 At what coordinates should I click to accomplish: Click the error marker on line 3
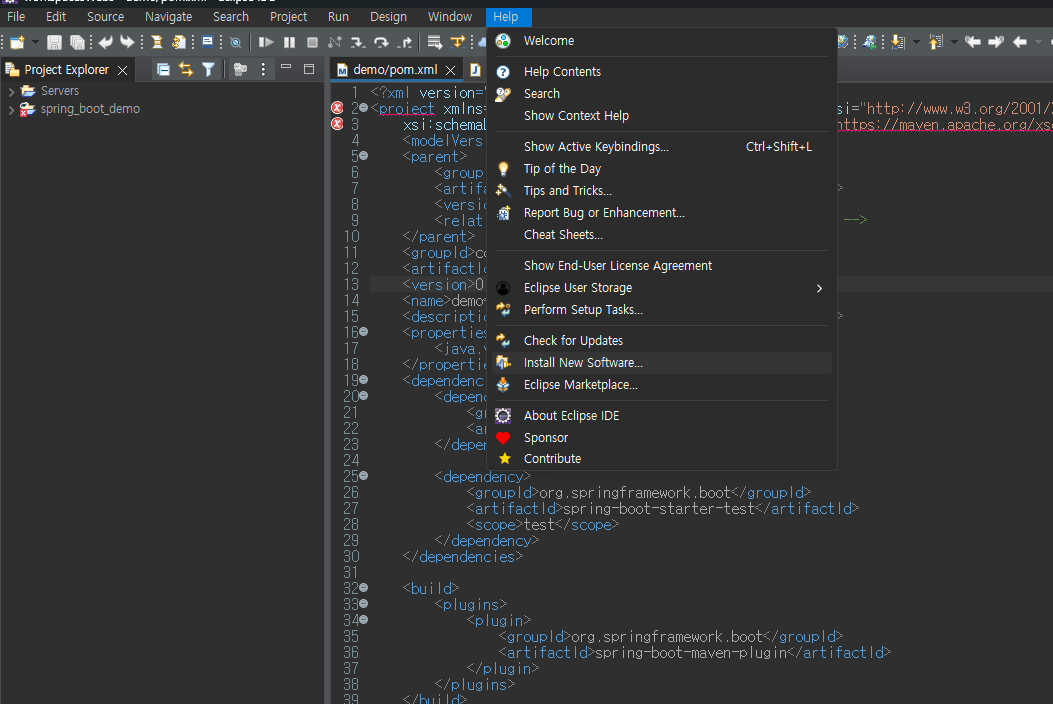(337, 124)
